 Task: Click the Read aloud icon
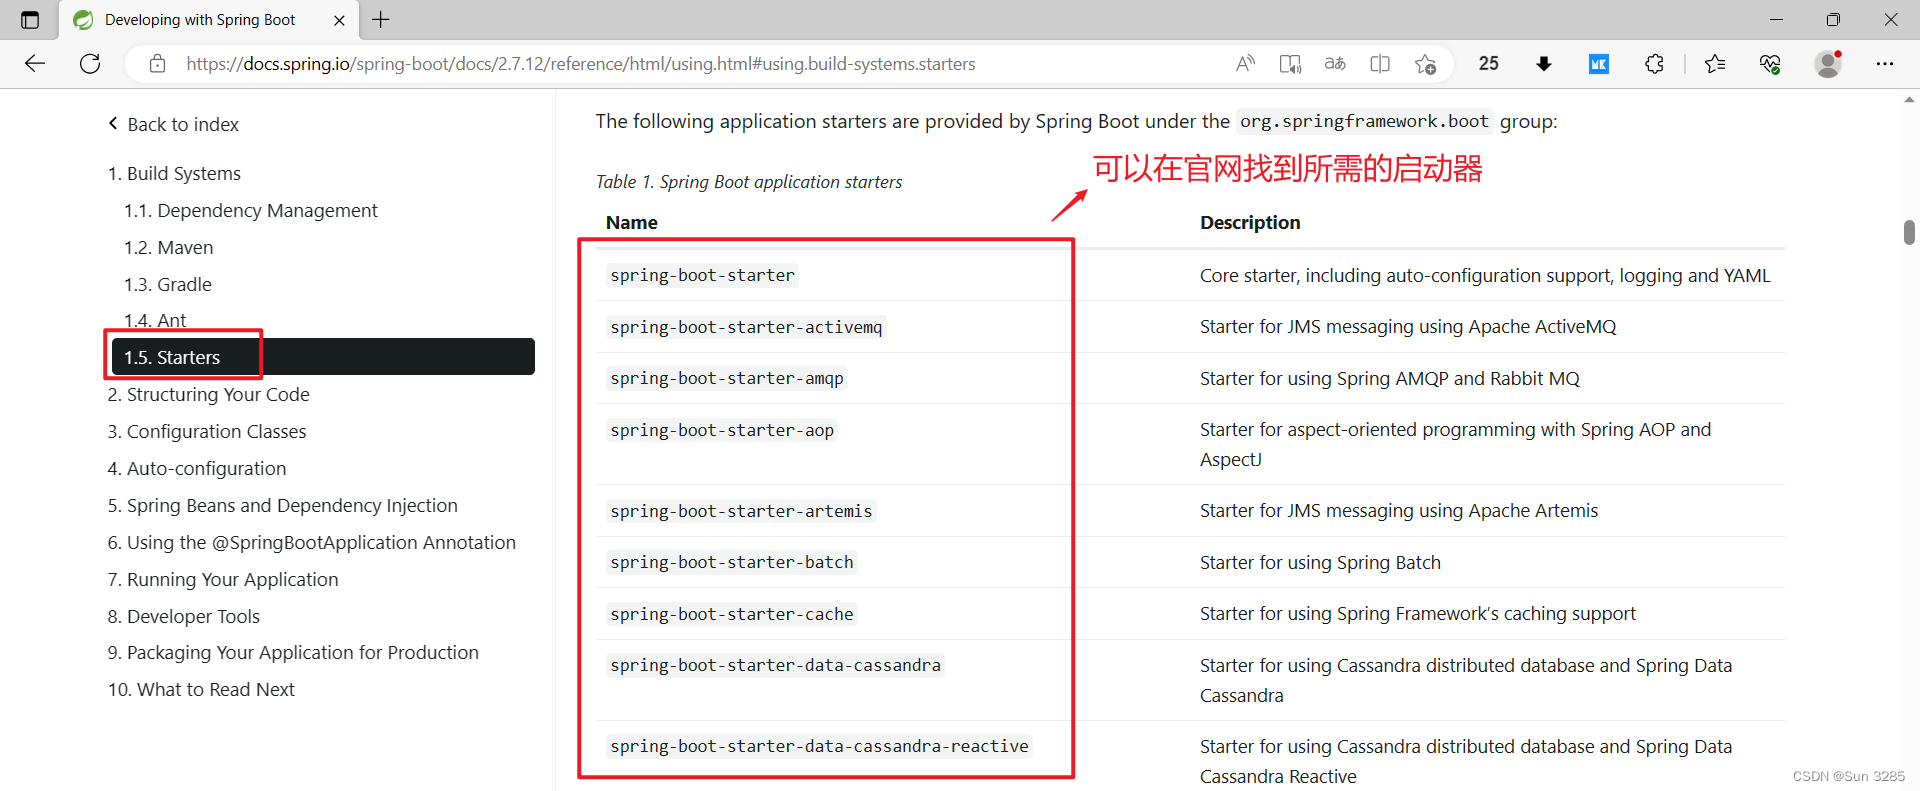click(x=1245, y=64)
